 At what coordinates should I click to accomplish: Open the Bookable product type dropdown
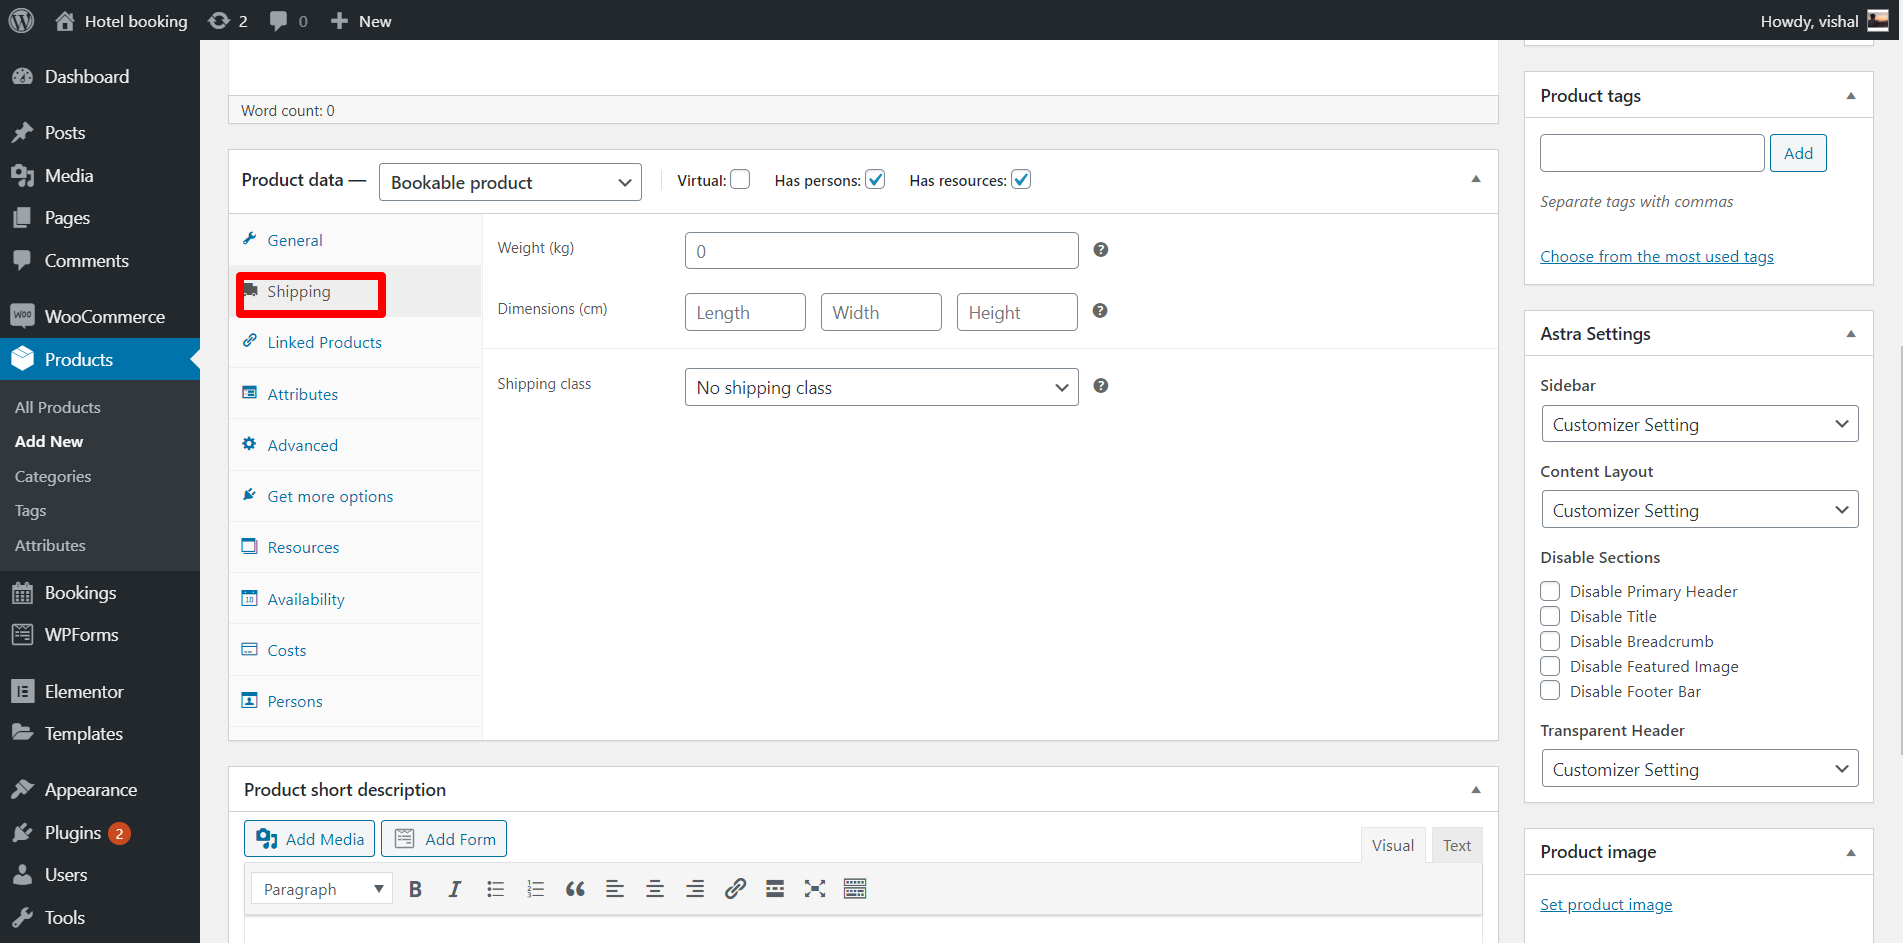(x=510, y=182)
